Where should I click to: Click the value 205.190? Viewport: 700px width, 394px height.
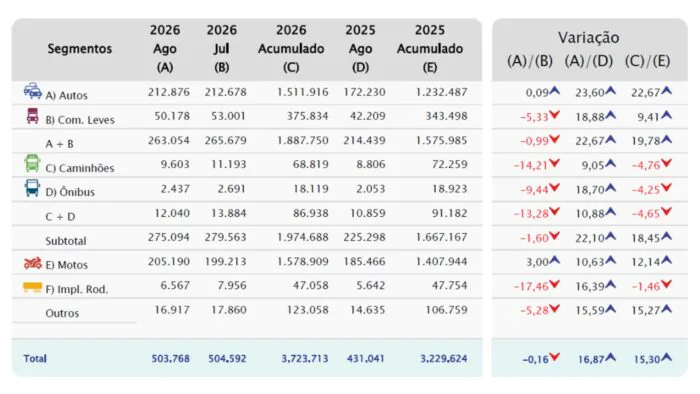[169, 261]
